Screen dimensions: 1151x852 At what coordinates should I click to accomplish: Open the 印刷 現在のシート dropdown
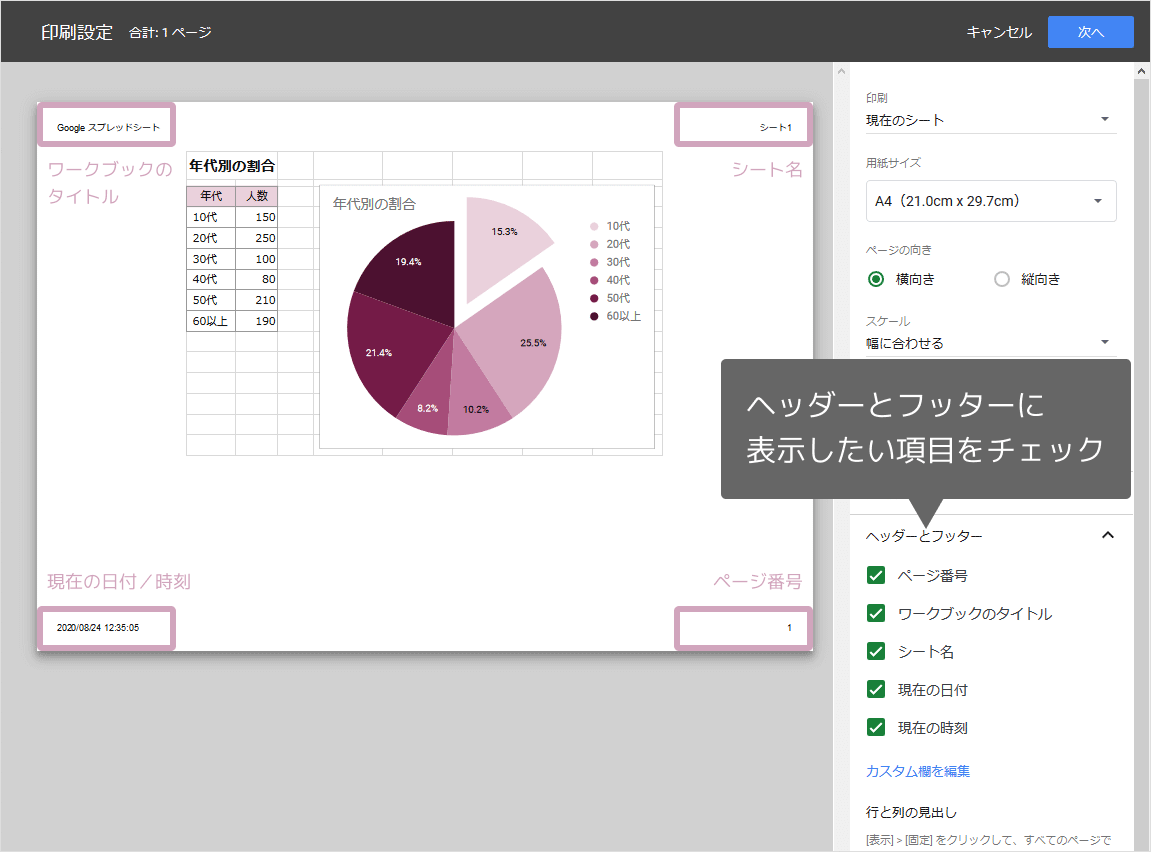(x=990, y=120)
